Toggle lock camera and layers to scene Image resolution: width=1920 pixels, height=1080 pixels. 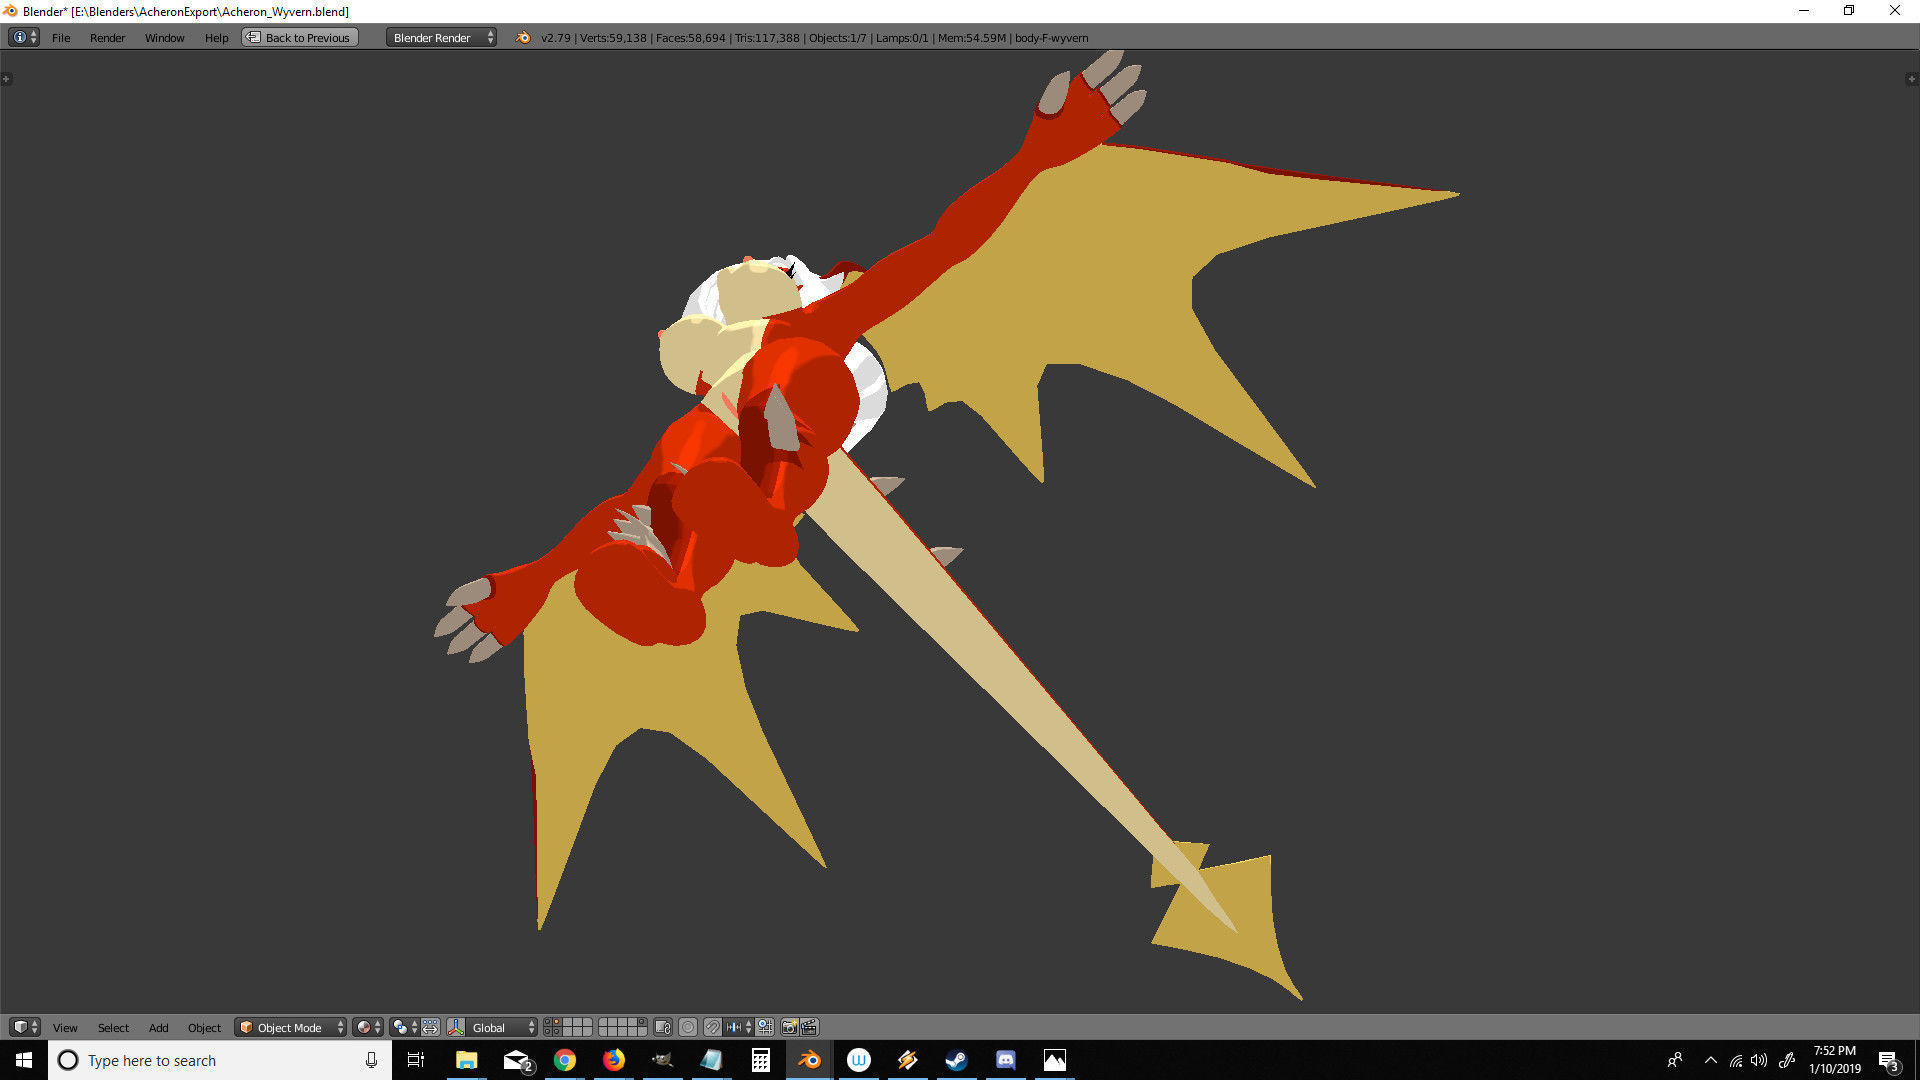(663, 1027)
